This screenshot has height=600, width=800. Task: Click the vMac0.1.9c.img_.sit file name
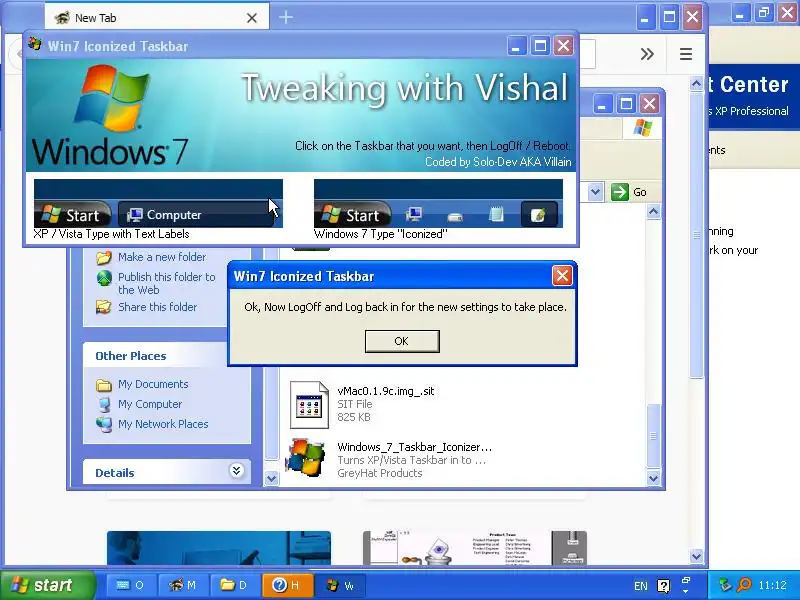(386, 391)
